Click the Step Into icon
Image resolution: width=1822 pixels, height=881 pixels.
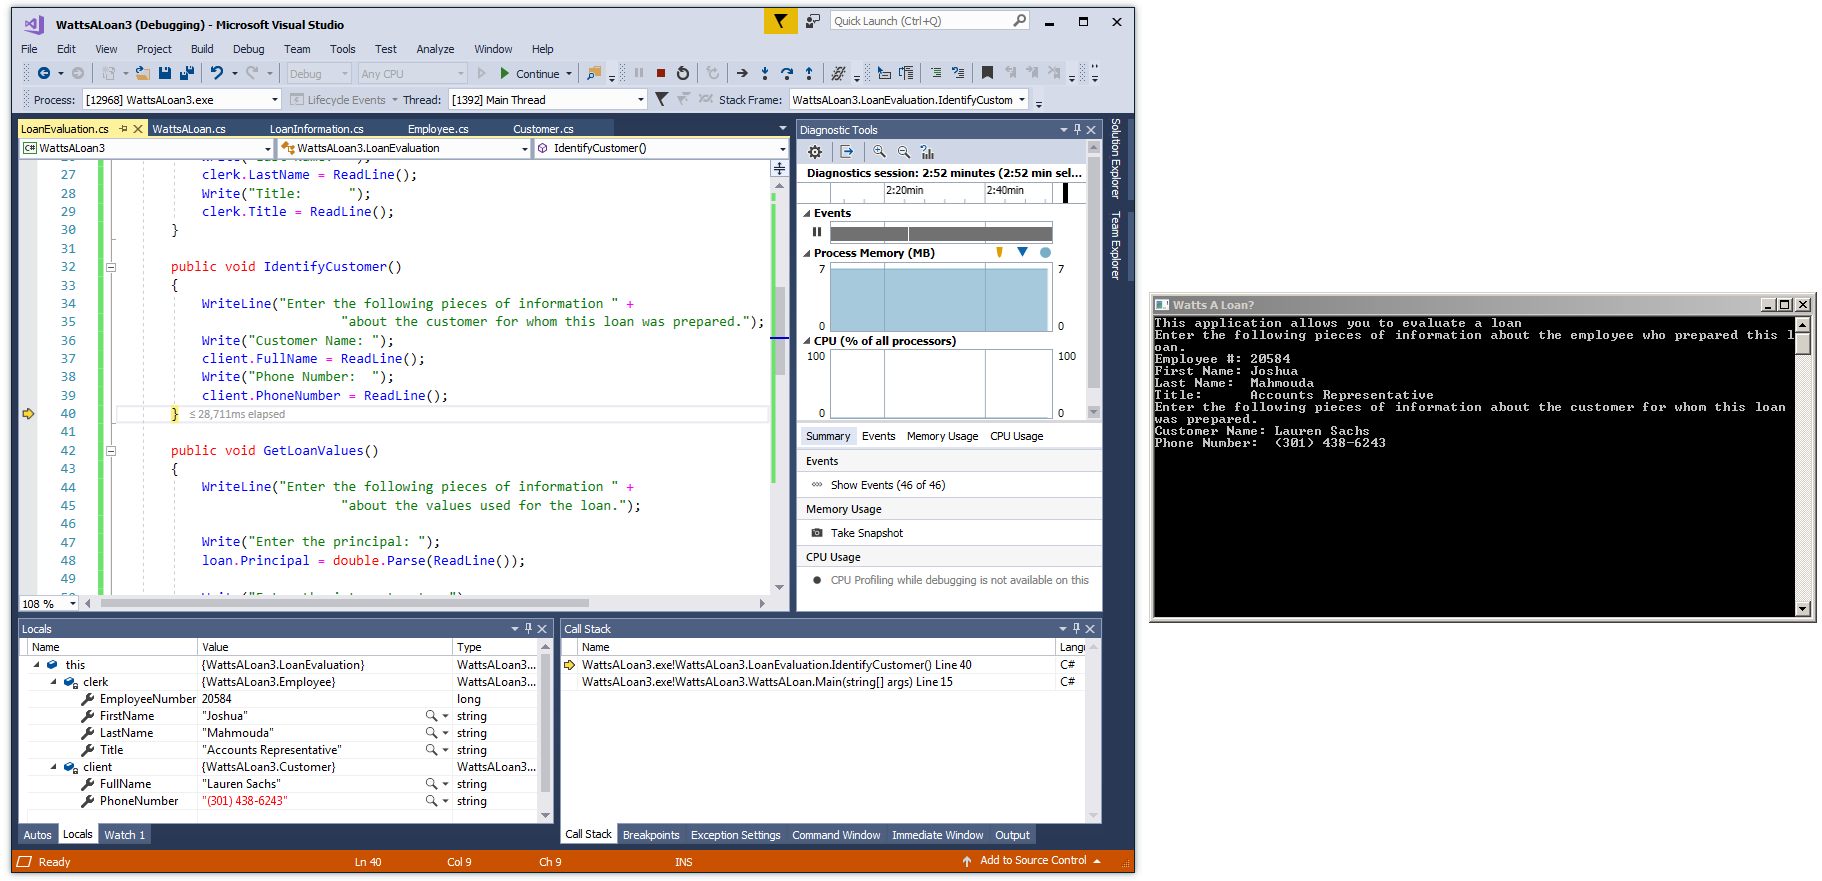tap(765, 73)
